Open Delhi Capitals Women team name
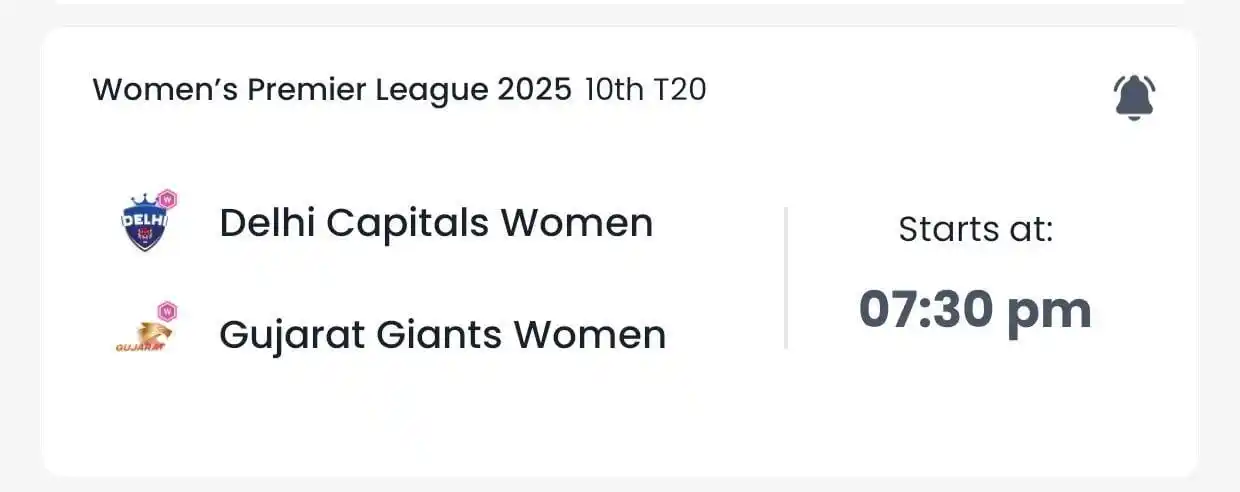Image resolution: width=1240 pixels, height=492 pixels. coord(436,222)
